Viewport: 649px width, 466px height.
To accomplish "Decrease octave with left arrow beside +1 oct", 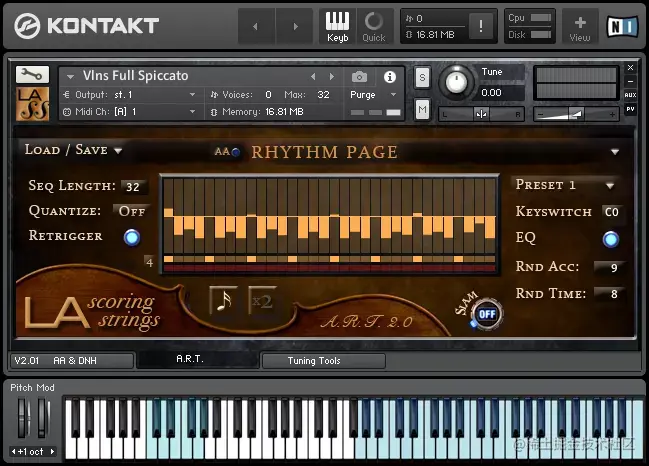I will point(14,452).
